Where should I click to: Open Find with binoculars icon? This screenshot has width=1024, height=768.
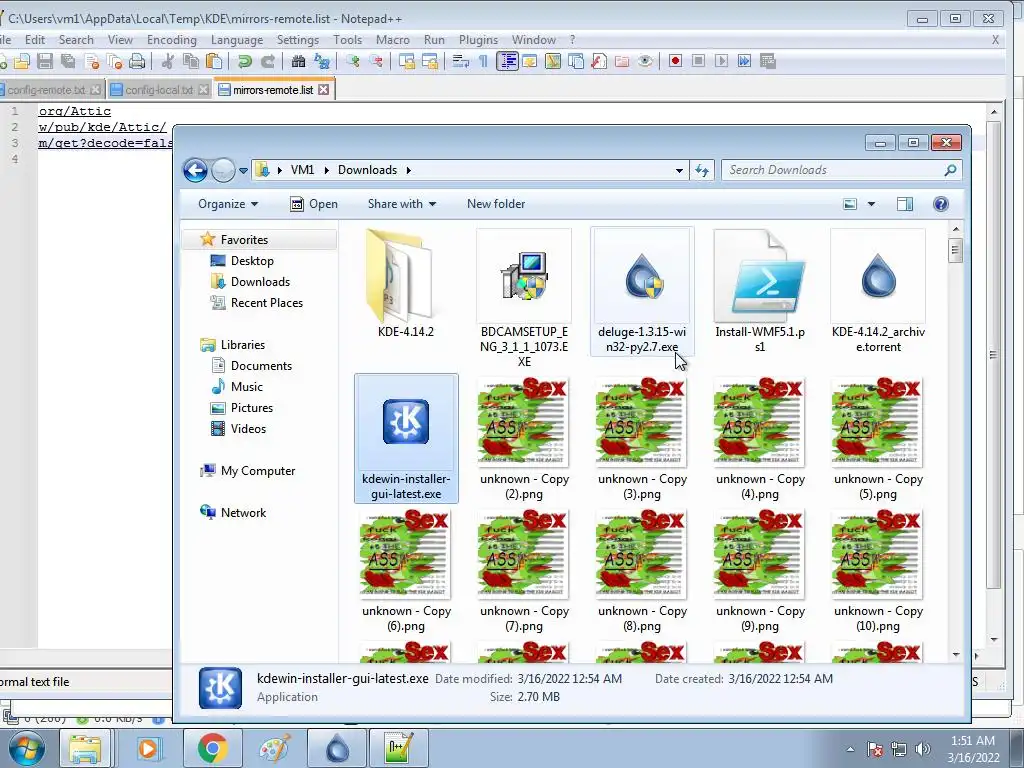coord(298,61)
